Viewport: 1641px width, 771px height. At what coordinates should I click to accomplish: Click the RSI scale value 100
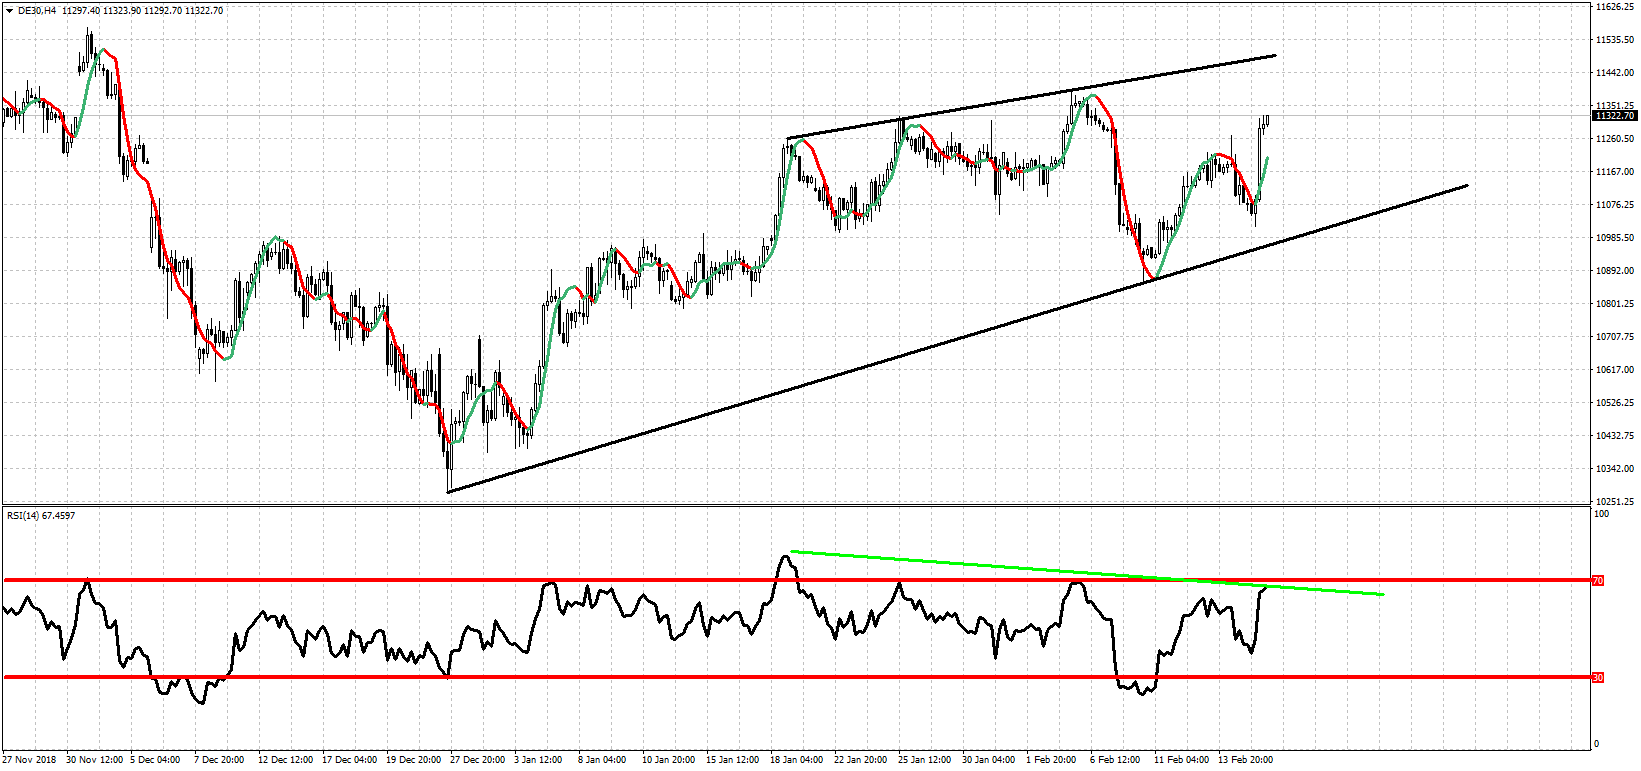(x=1601, y=514)
